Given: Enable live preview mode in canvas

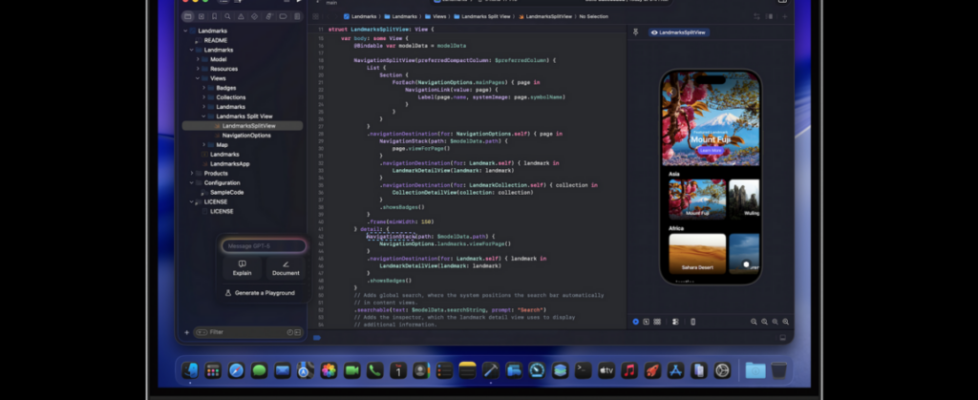Looking at the screenshot, I should [636, 322].
